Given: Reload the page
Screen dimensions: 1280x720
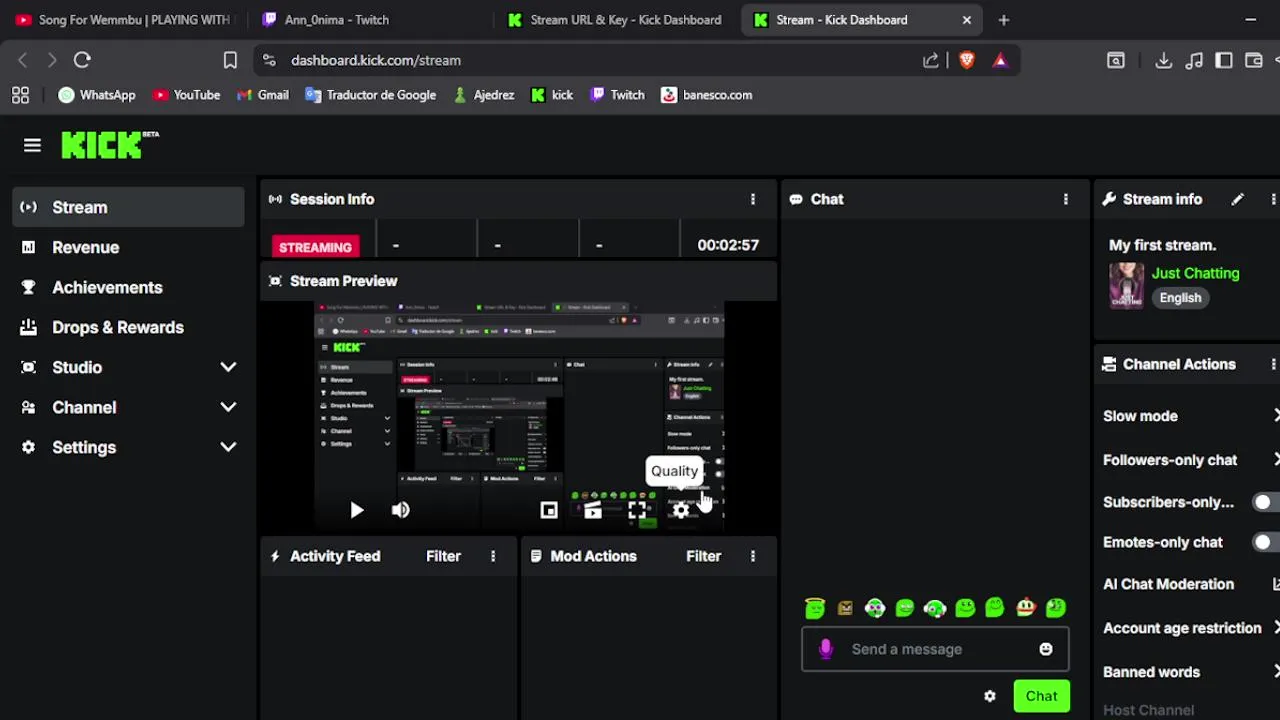Looking at the screenshot, I should point(82,60).
